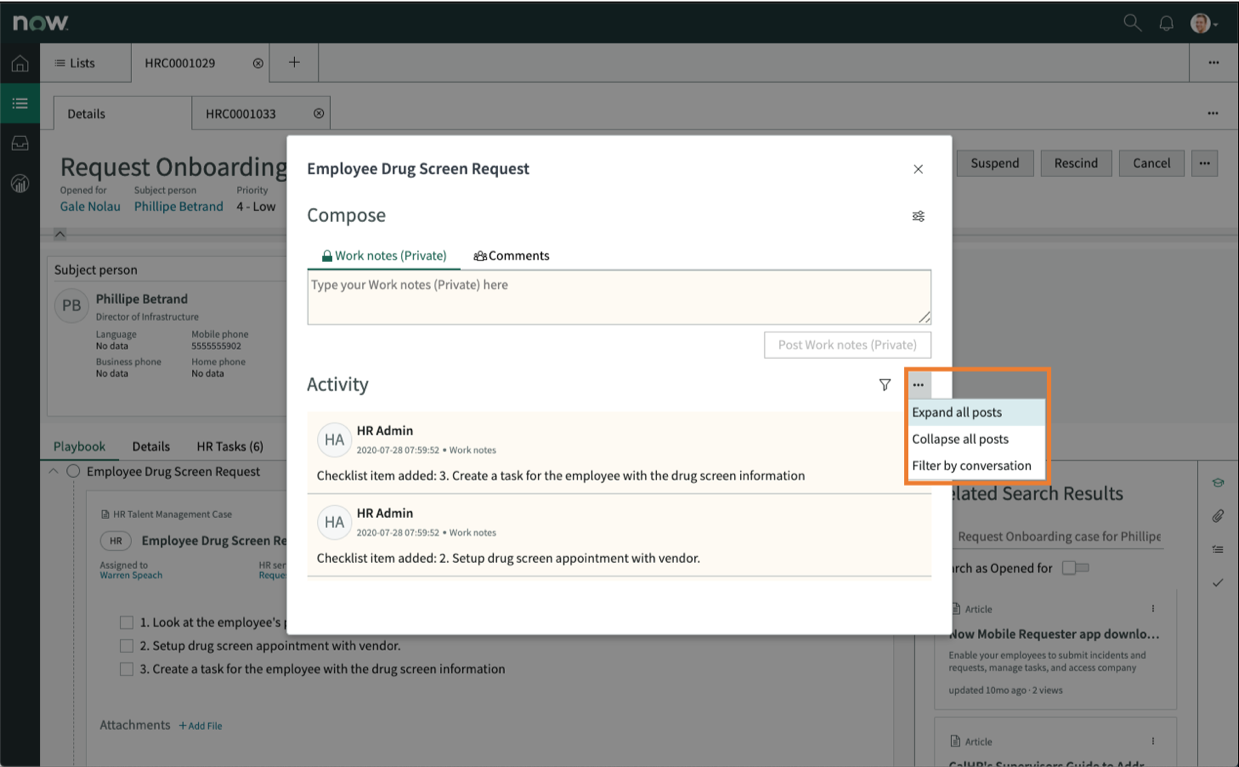Close the Employee Drug Screen Request dialog
The width and height of the screenshot is (1239, 767).
pos(918,169)
